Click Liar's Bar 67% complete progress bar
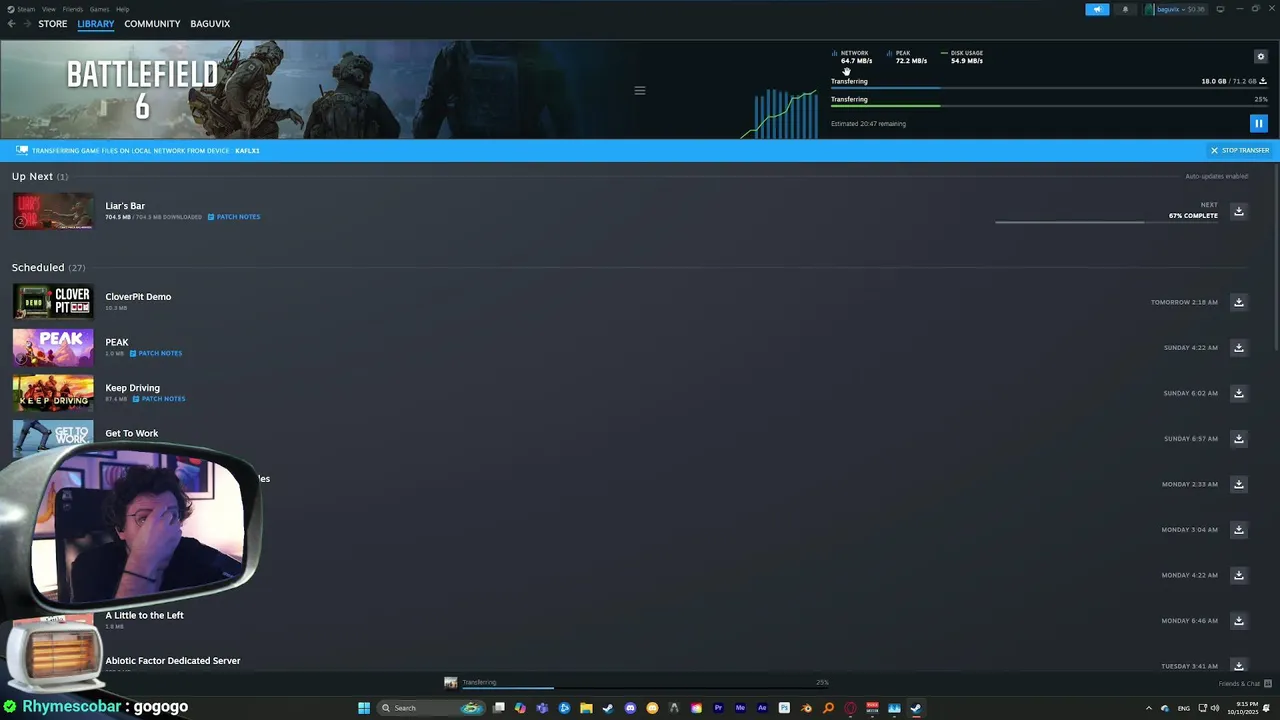The image size is (1280, 720). (x=1107, y=222)
